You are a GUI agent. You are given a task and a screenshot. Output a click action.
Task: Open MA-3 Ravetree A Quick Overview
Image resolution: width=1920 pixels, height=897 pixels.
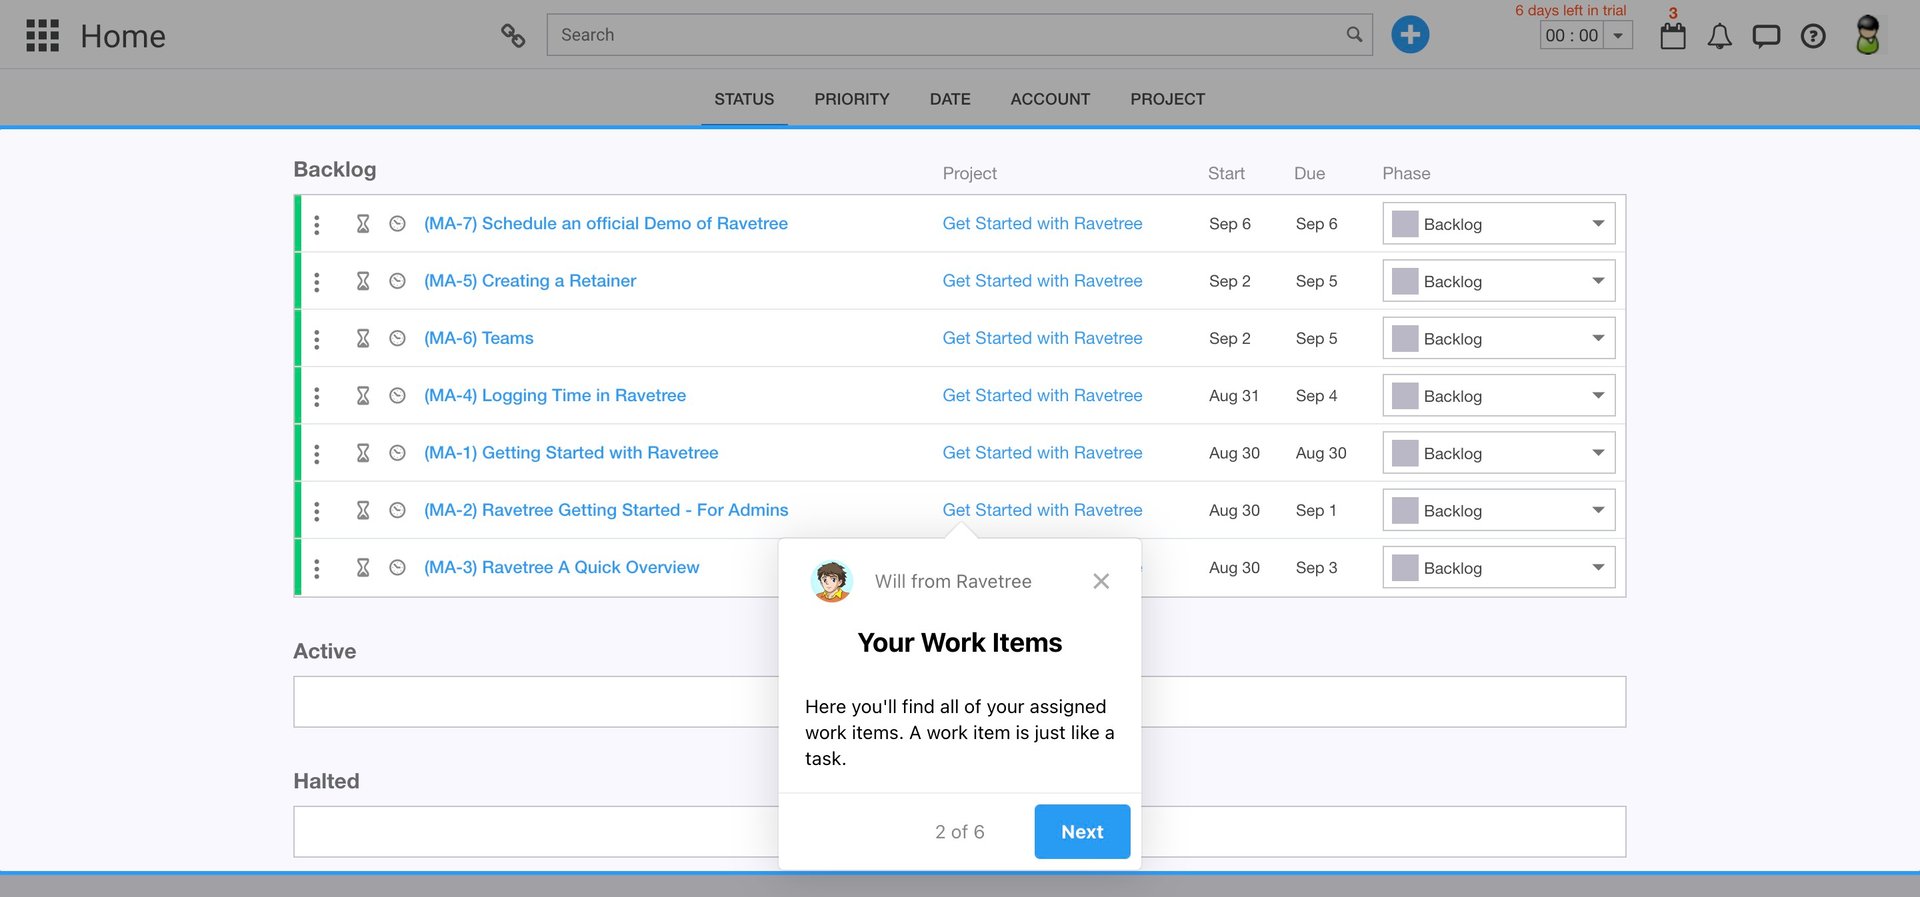pos(562,567)
